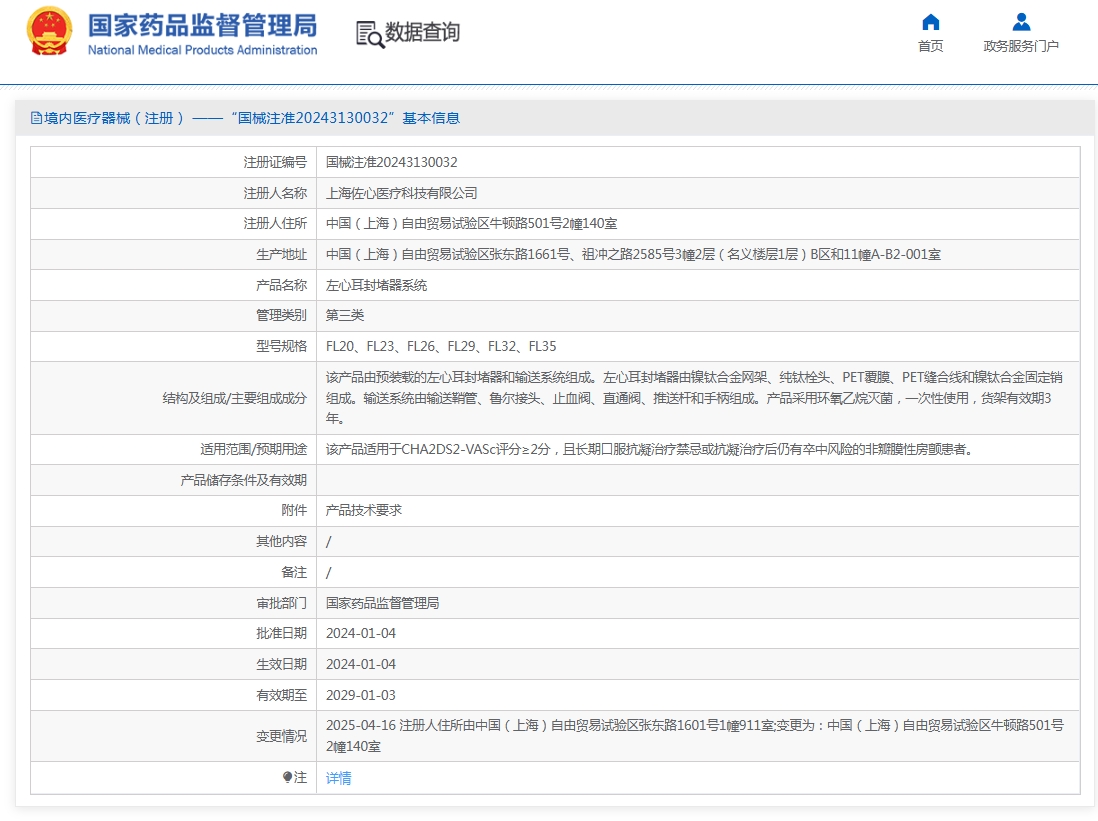This screenshot has height=821, width=1098.
Task: Click the document icon before 境内医疗器械
Action: tap(36, 118)
